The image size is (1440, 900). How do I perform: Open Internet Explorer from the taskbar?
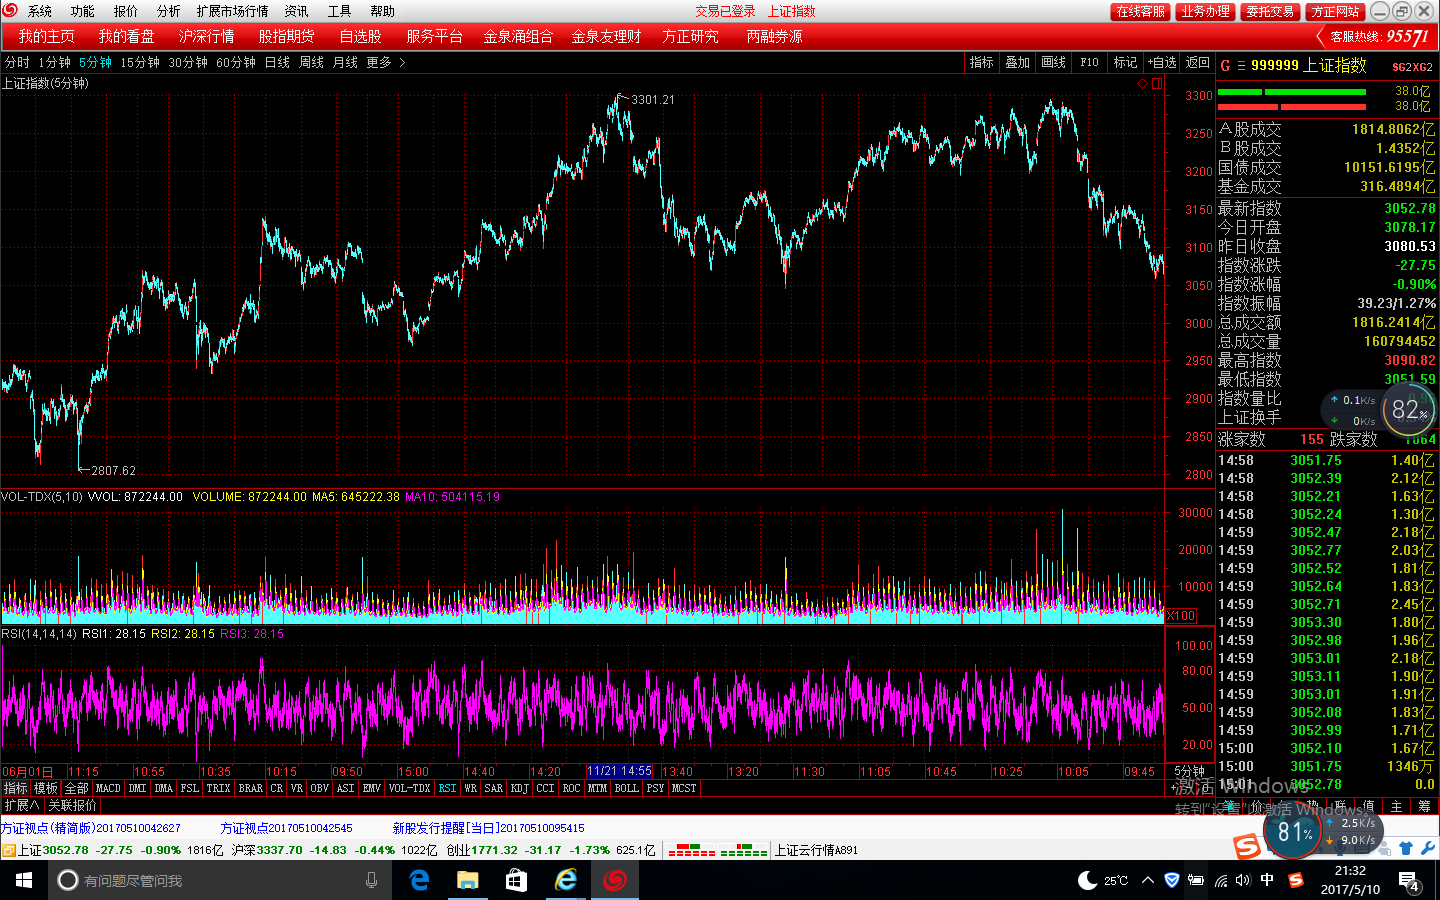coord(565,880)
